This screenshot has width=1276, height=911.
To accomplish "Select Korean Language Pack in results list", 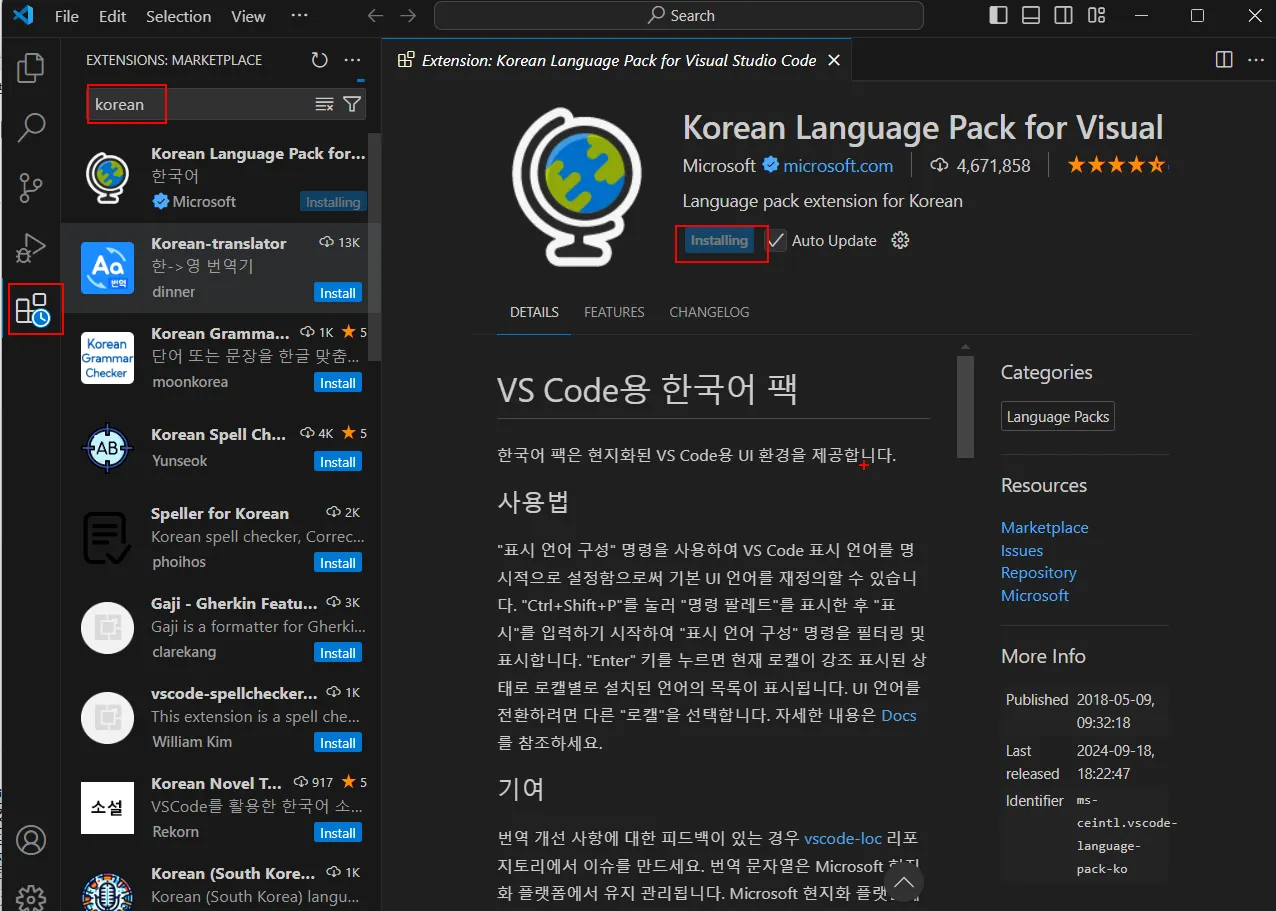I will (214, 178).
